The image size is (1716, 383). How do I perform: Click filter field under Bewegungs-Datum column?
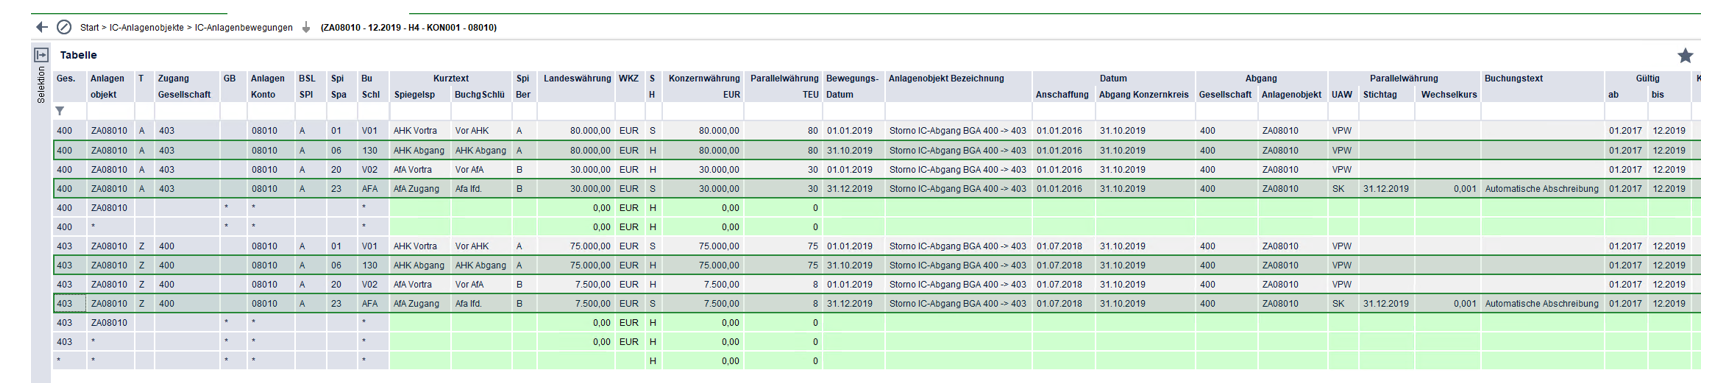[854, 111]
